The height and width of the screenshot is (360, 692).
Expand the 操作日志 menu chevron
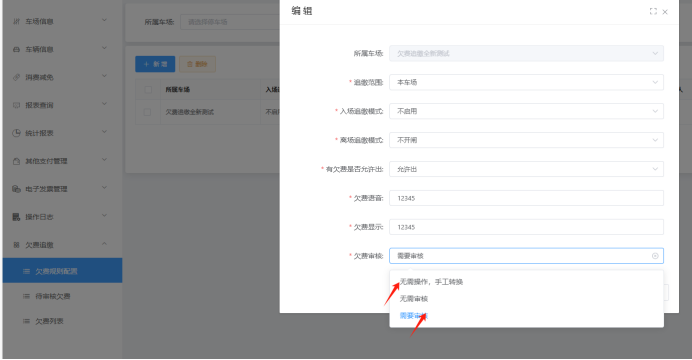(104, 216)
